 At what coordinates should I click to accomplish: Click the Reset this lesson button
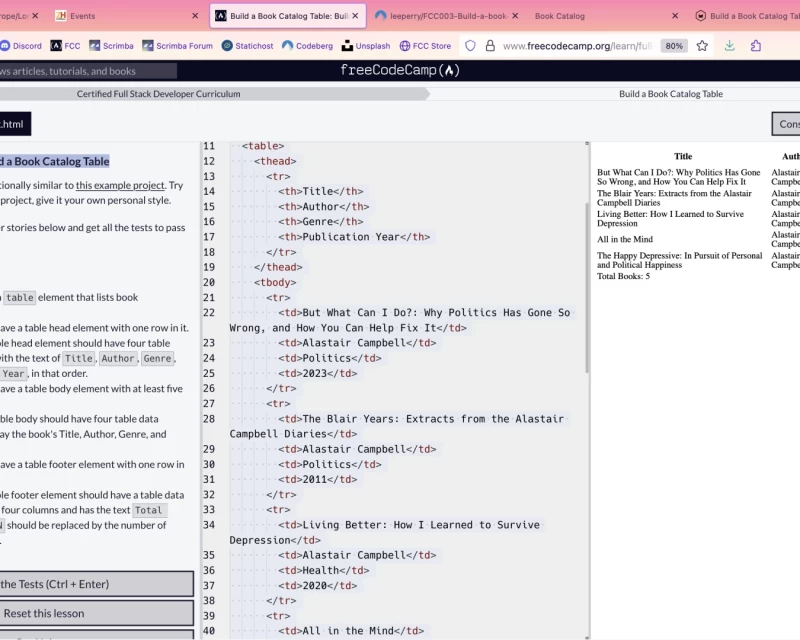[95, 613]
